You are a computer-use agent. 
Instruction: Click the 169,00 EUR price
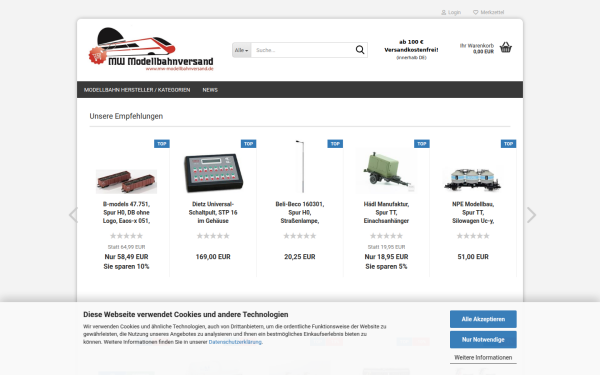coord(213,257)
